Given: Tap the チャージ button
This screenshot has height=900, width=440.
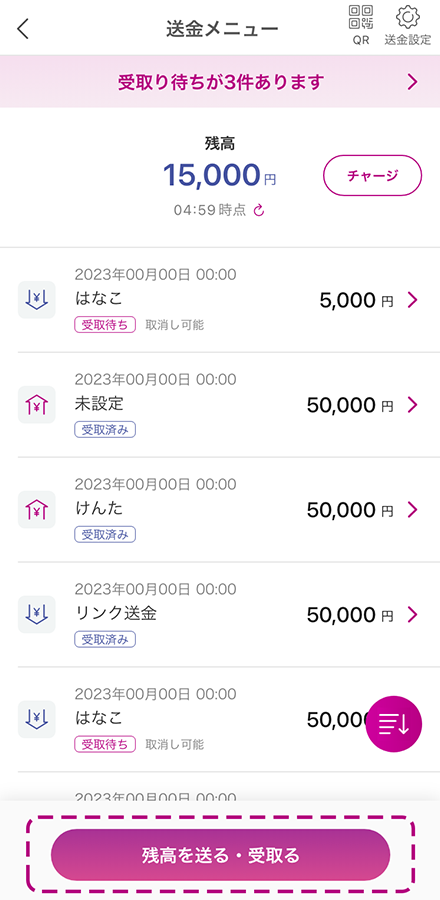Looking at the screenshot, I should pos(372,176).
